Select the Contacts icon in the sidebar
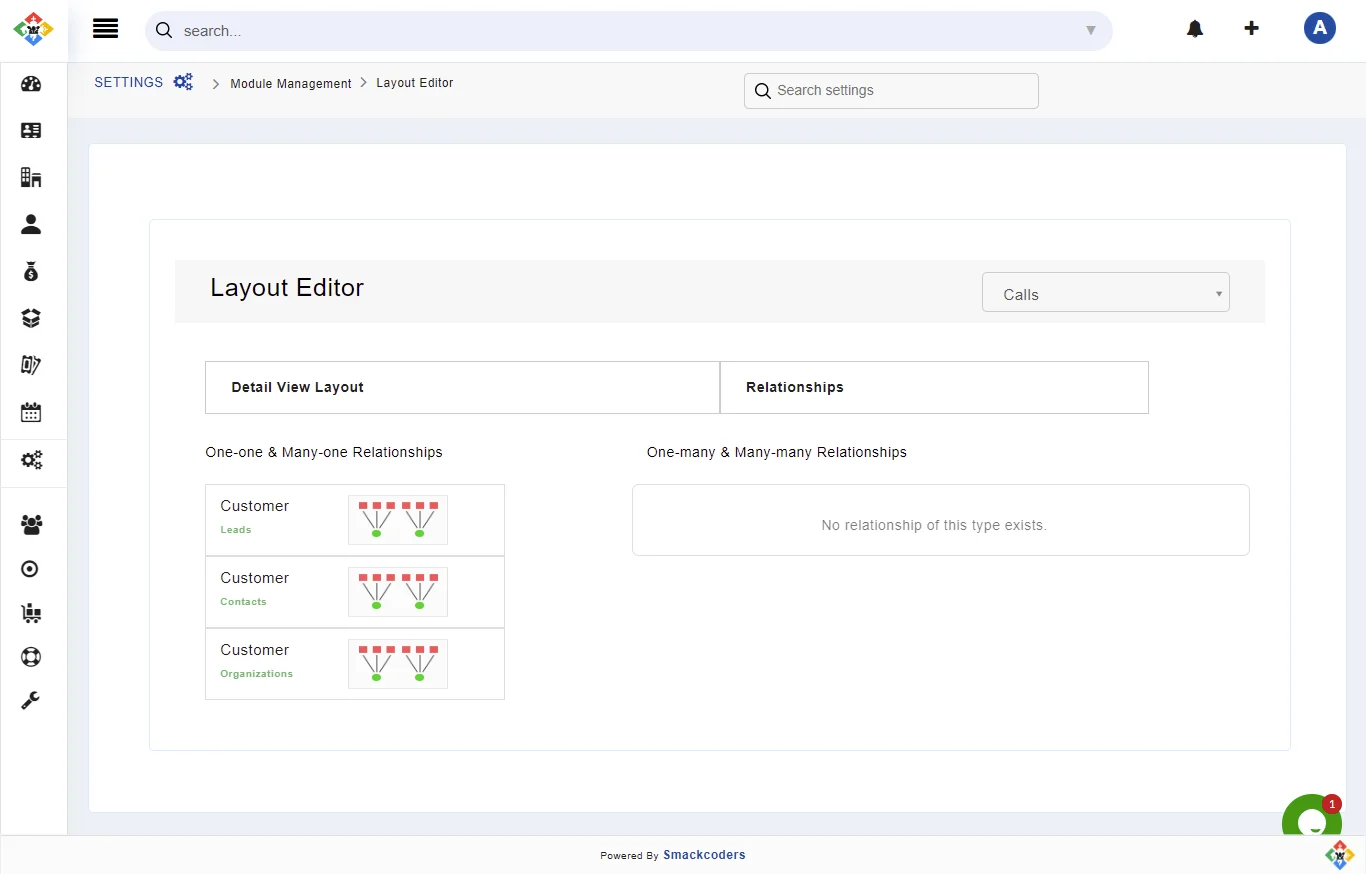Viewport: 1366px width, 874px height. click(x=31, y=131)
